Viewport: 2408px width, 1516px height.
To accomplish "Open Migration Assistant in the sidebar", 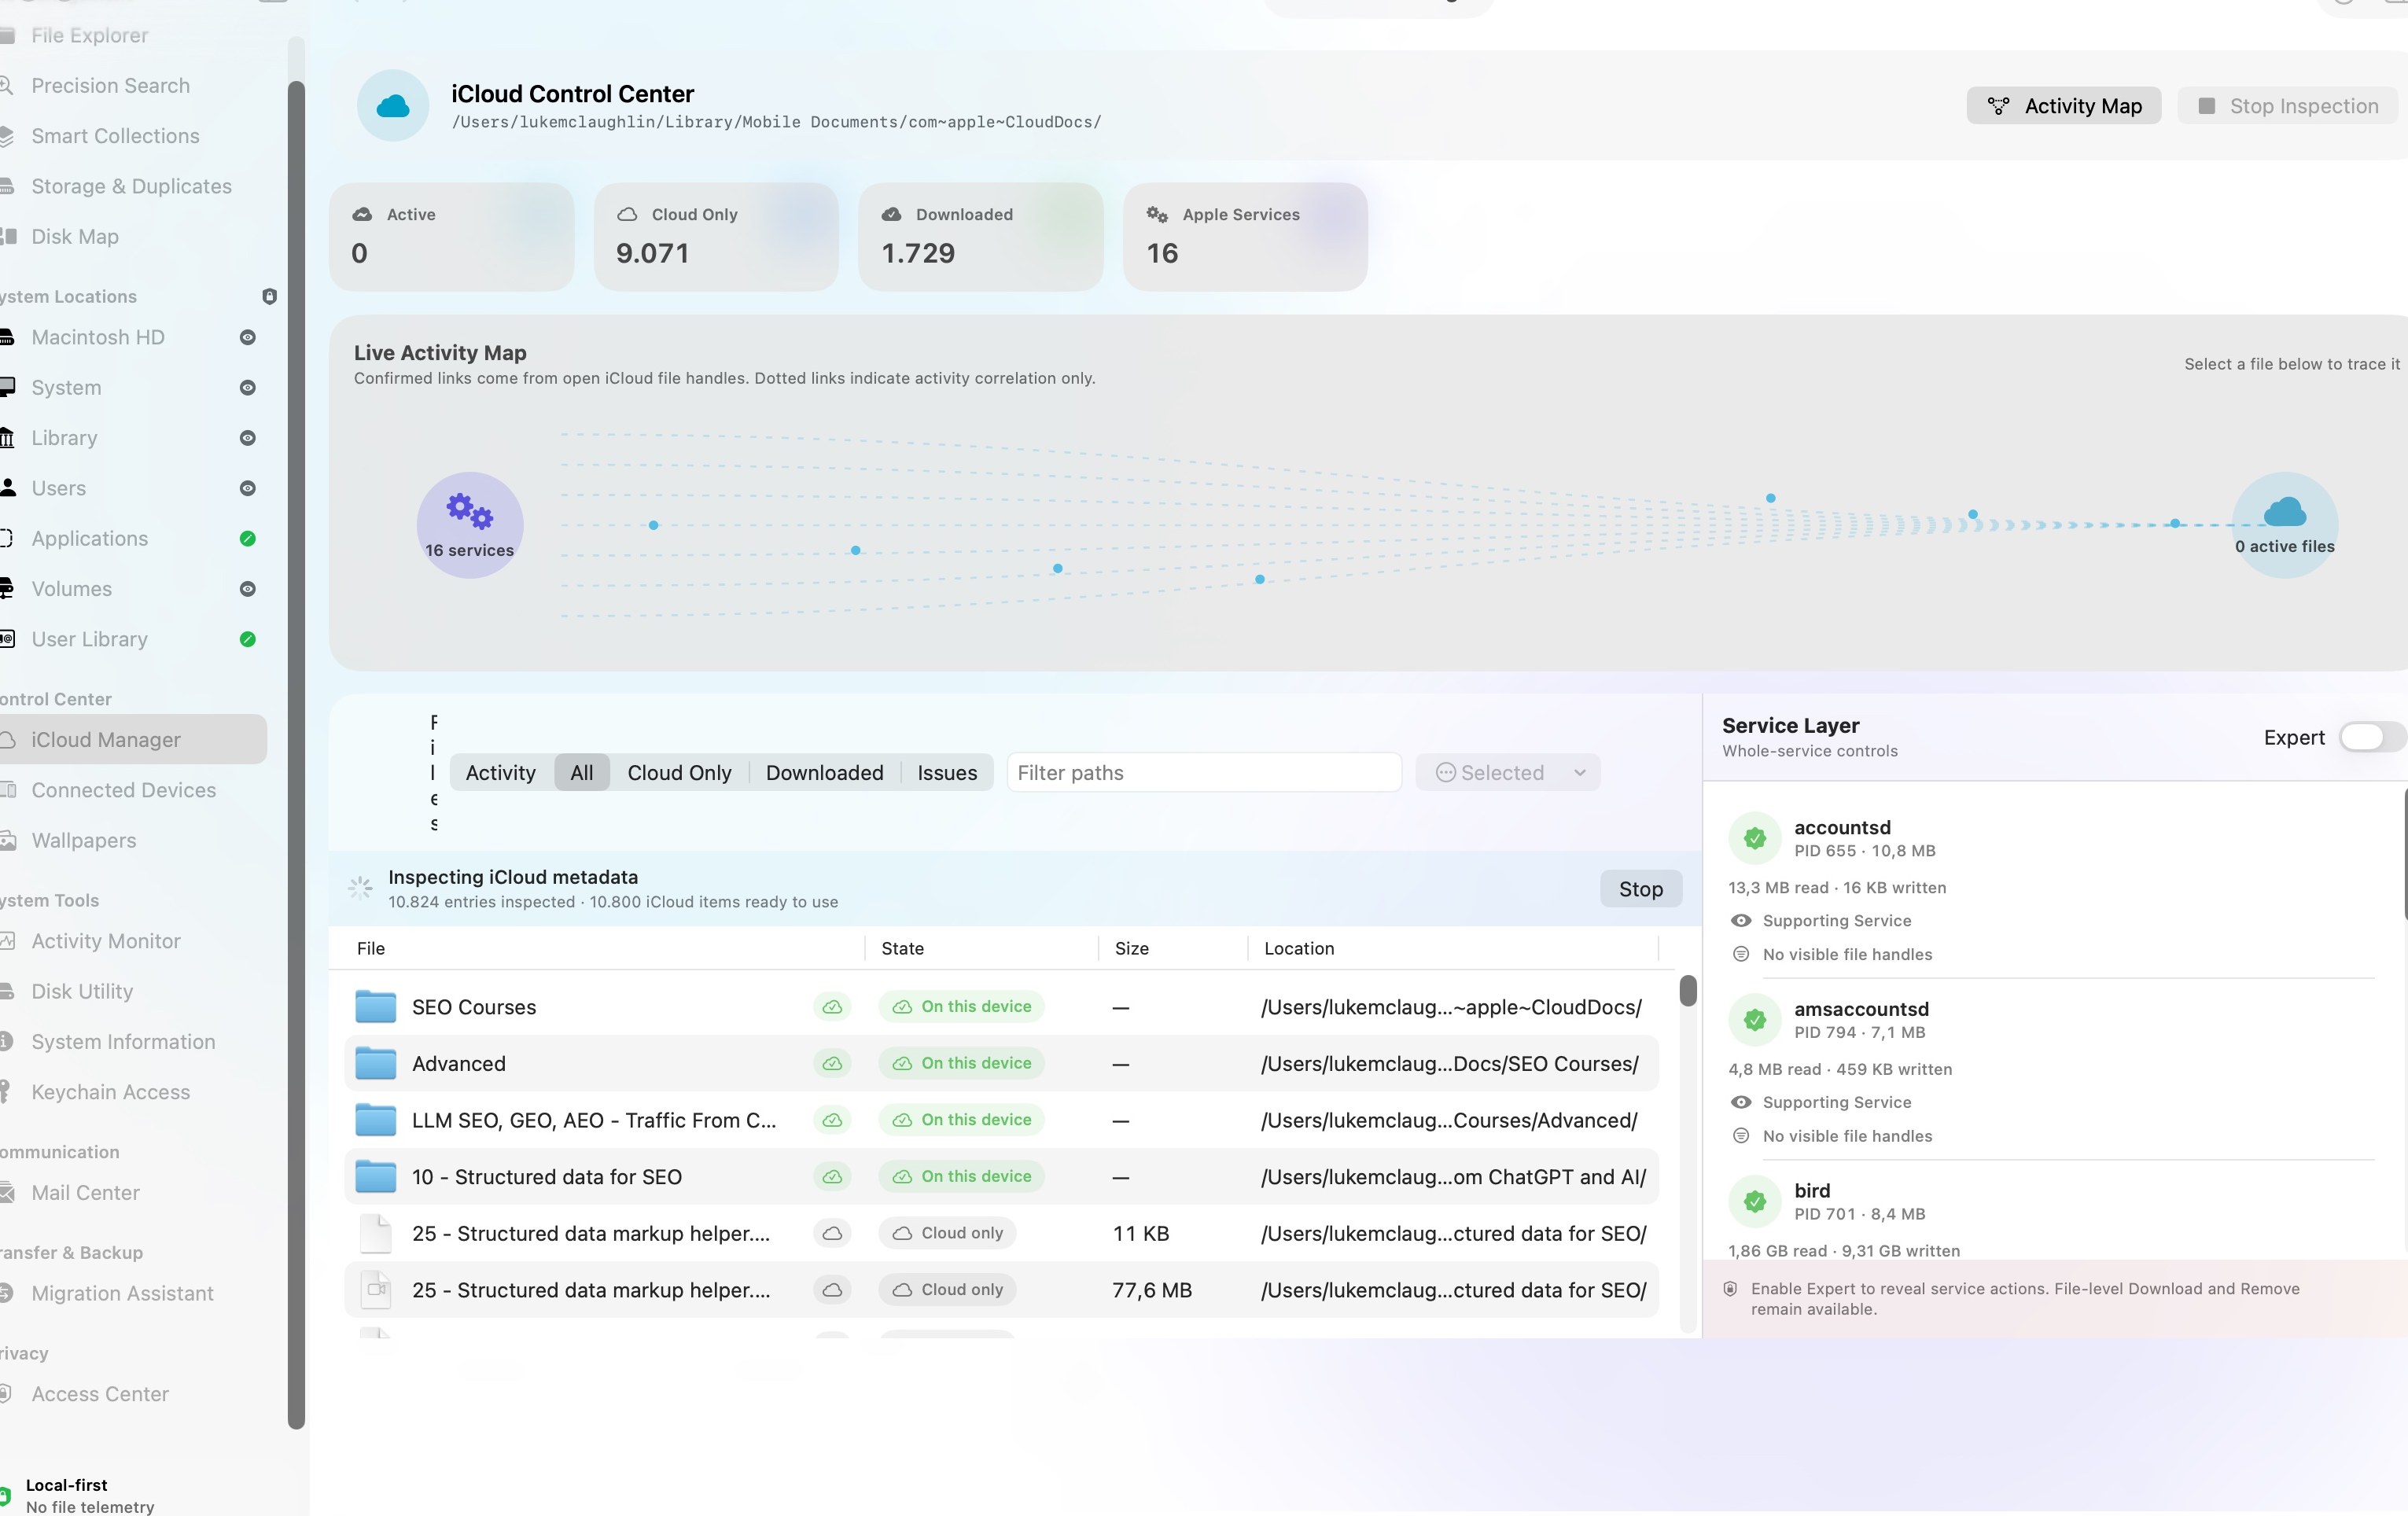I will point(122,1293).
